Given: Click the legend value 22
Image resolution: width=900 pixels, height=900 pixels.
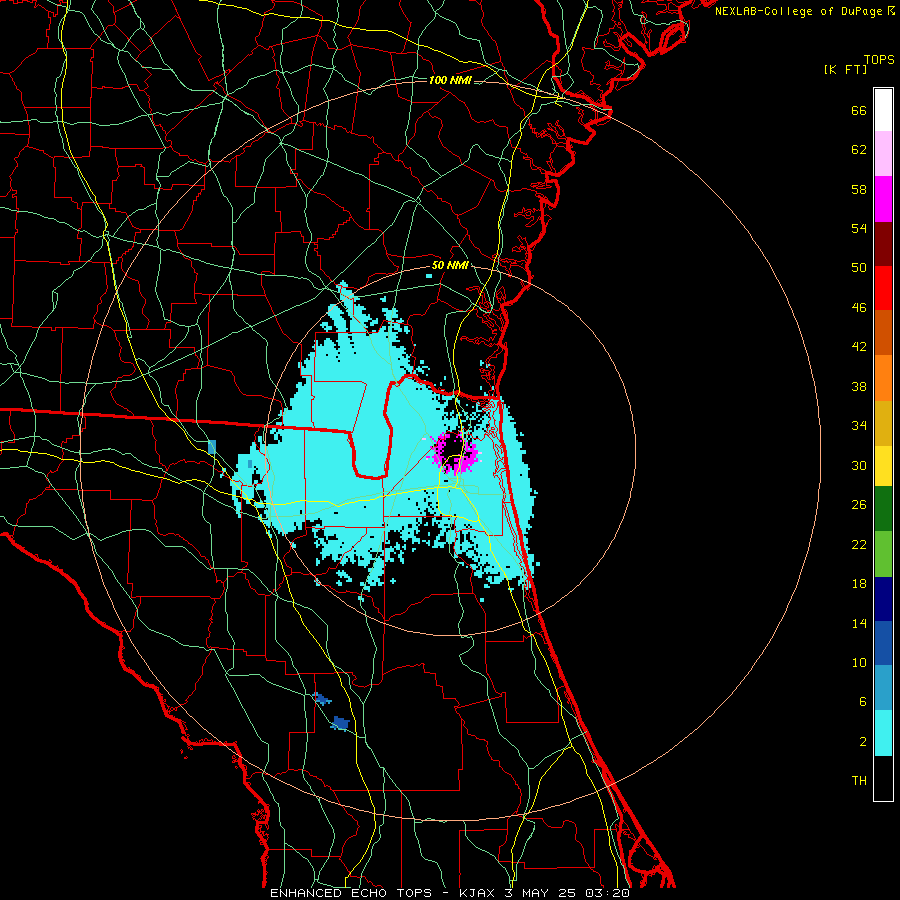Looking at the screenshot, I should point(859,545).
